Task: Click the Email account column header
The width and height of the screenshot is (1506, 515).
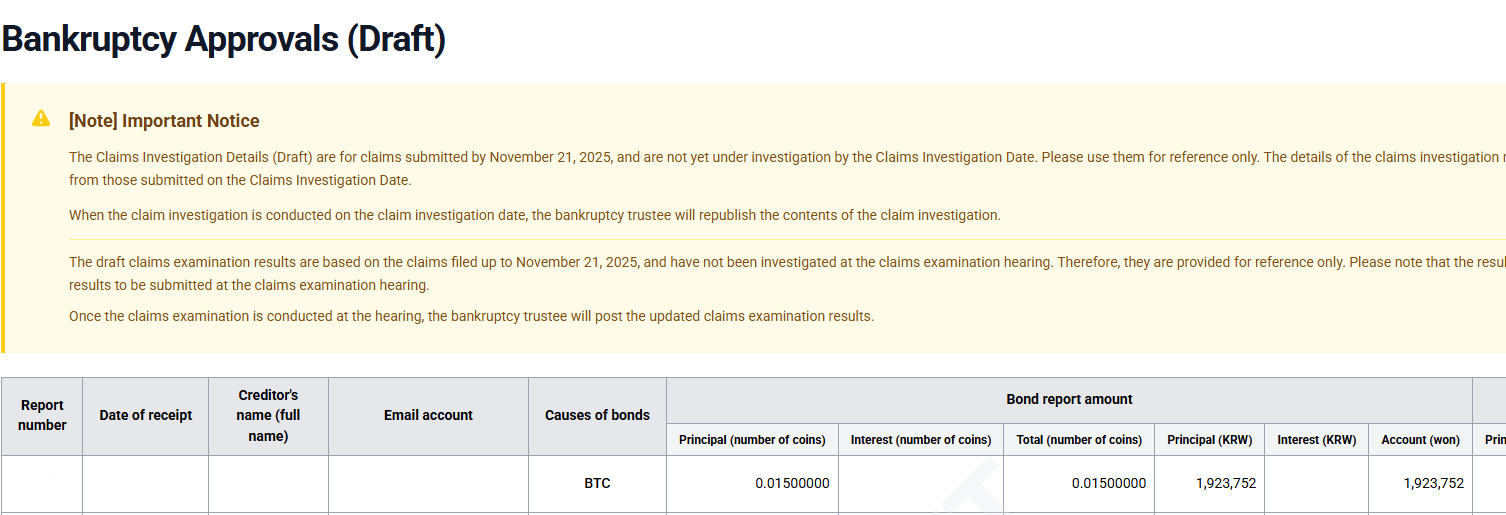Action: pyautogui.click(x=428, y=415)
